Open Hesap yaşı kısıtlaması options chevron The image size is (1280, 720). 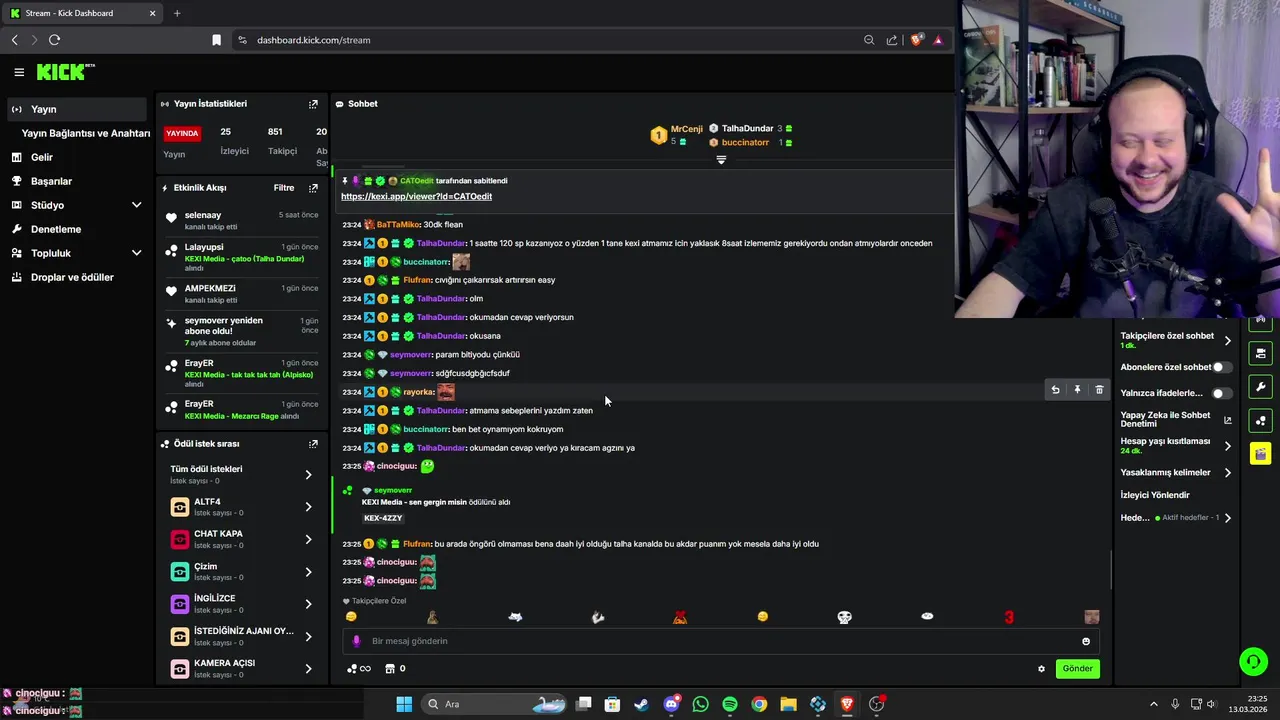(x=1228, y=446)
